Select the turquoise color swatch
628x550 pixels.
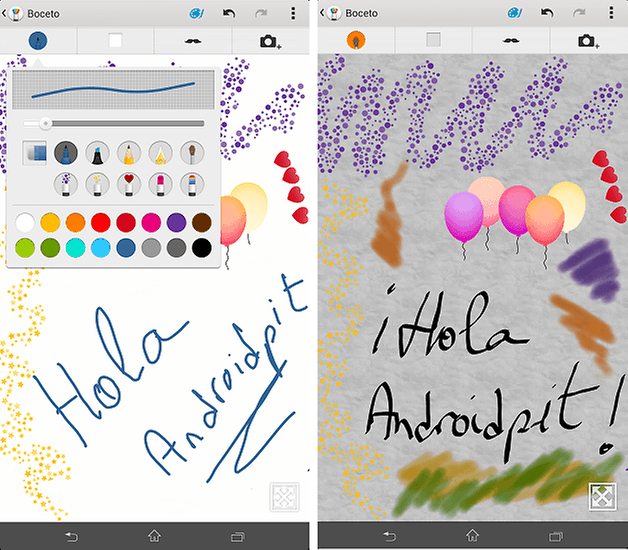point(75,248)
